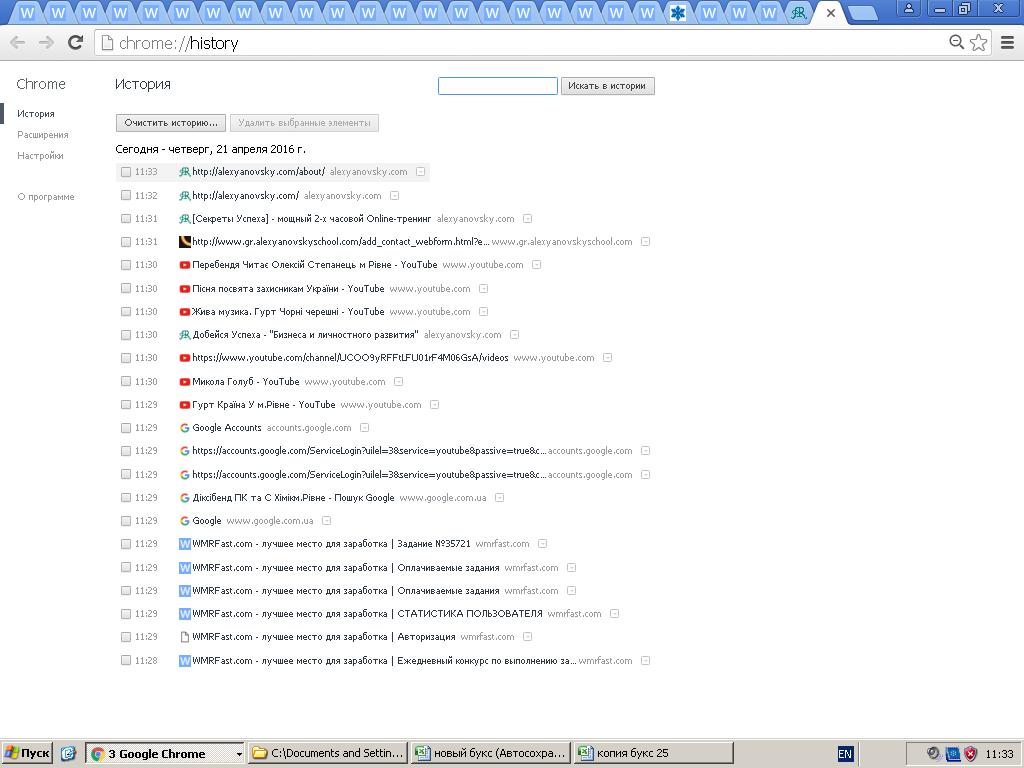Click the profile avatar button in title bar
Viewport: 1024px width, 768px height.
click(908, 8)
